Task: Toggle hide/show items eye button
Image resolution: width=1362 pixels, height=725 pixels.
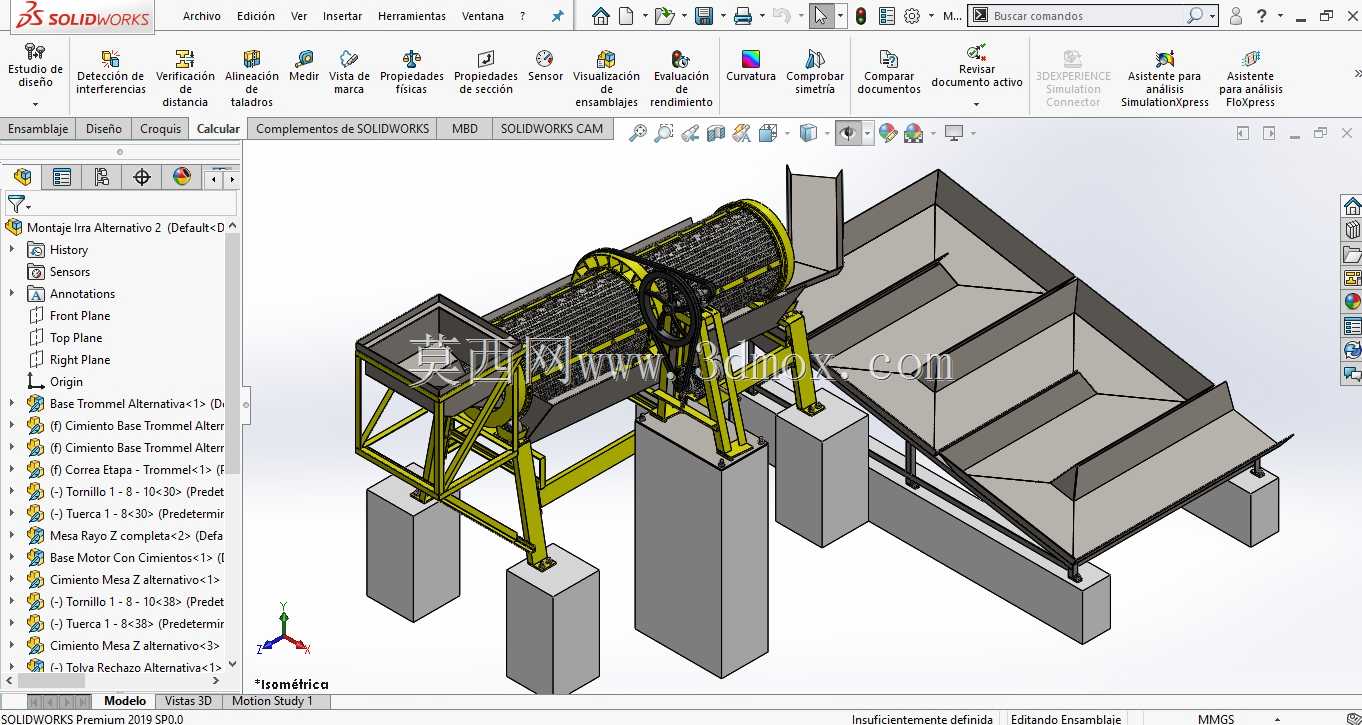Action: (849, 133)
